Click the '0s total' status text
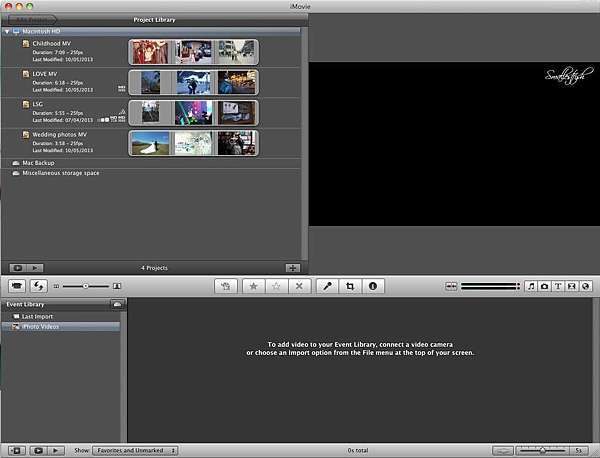This screenshot has width=600, height=458. tap(358, 450)
